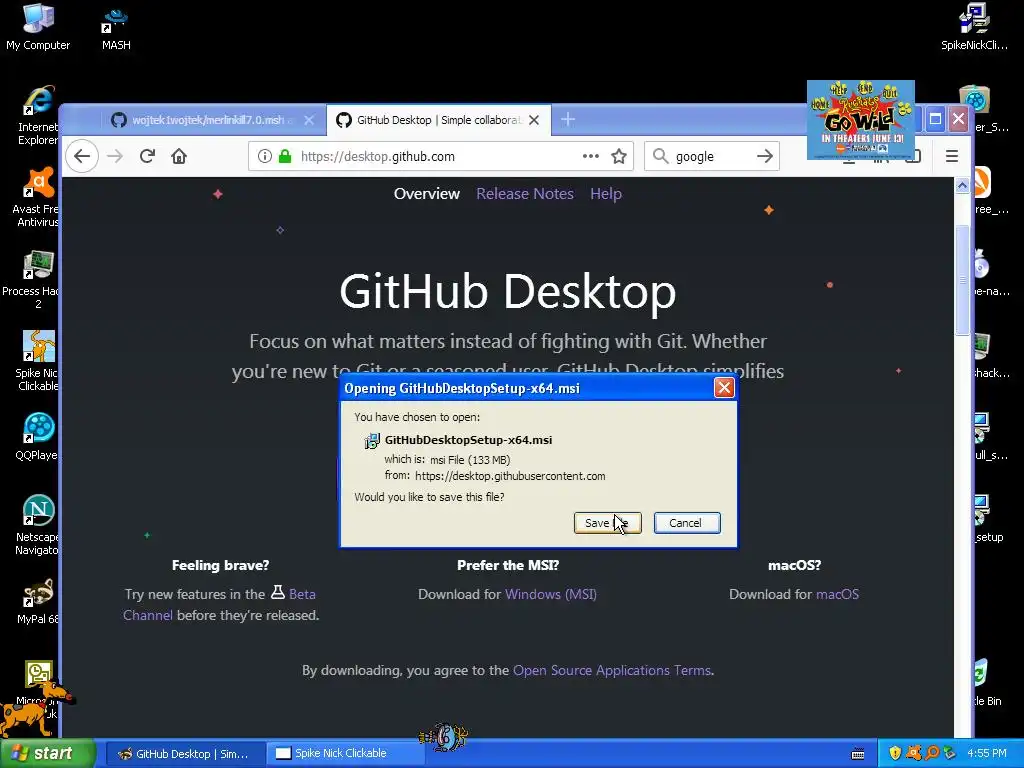Screen dimensions: 1024x768
Task: Go to the browser home page
Action: (179, 156)
